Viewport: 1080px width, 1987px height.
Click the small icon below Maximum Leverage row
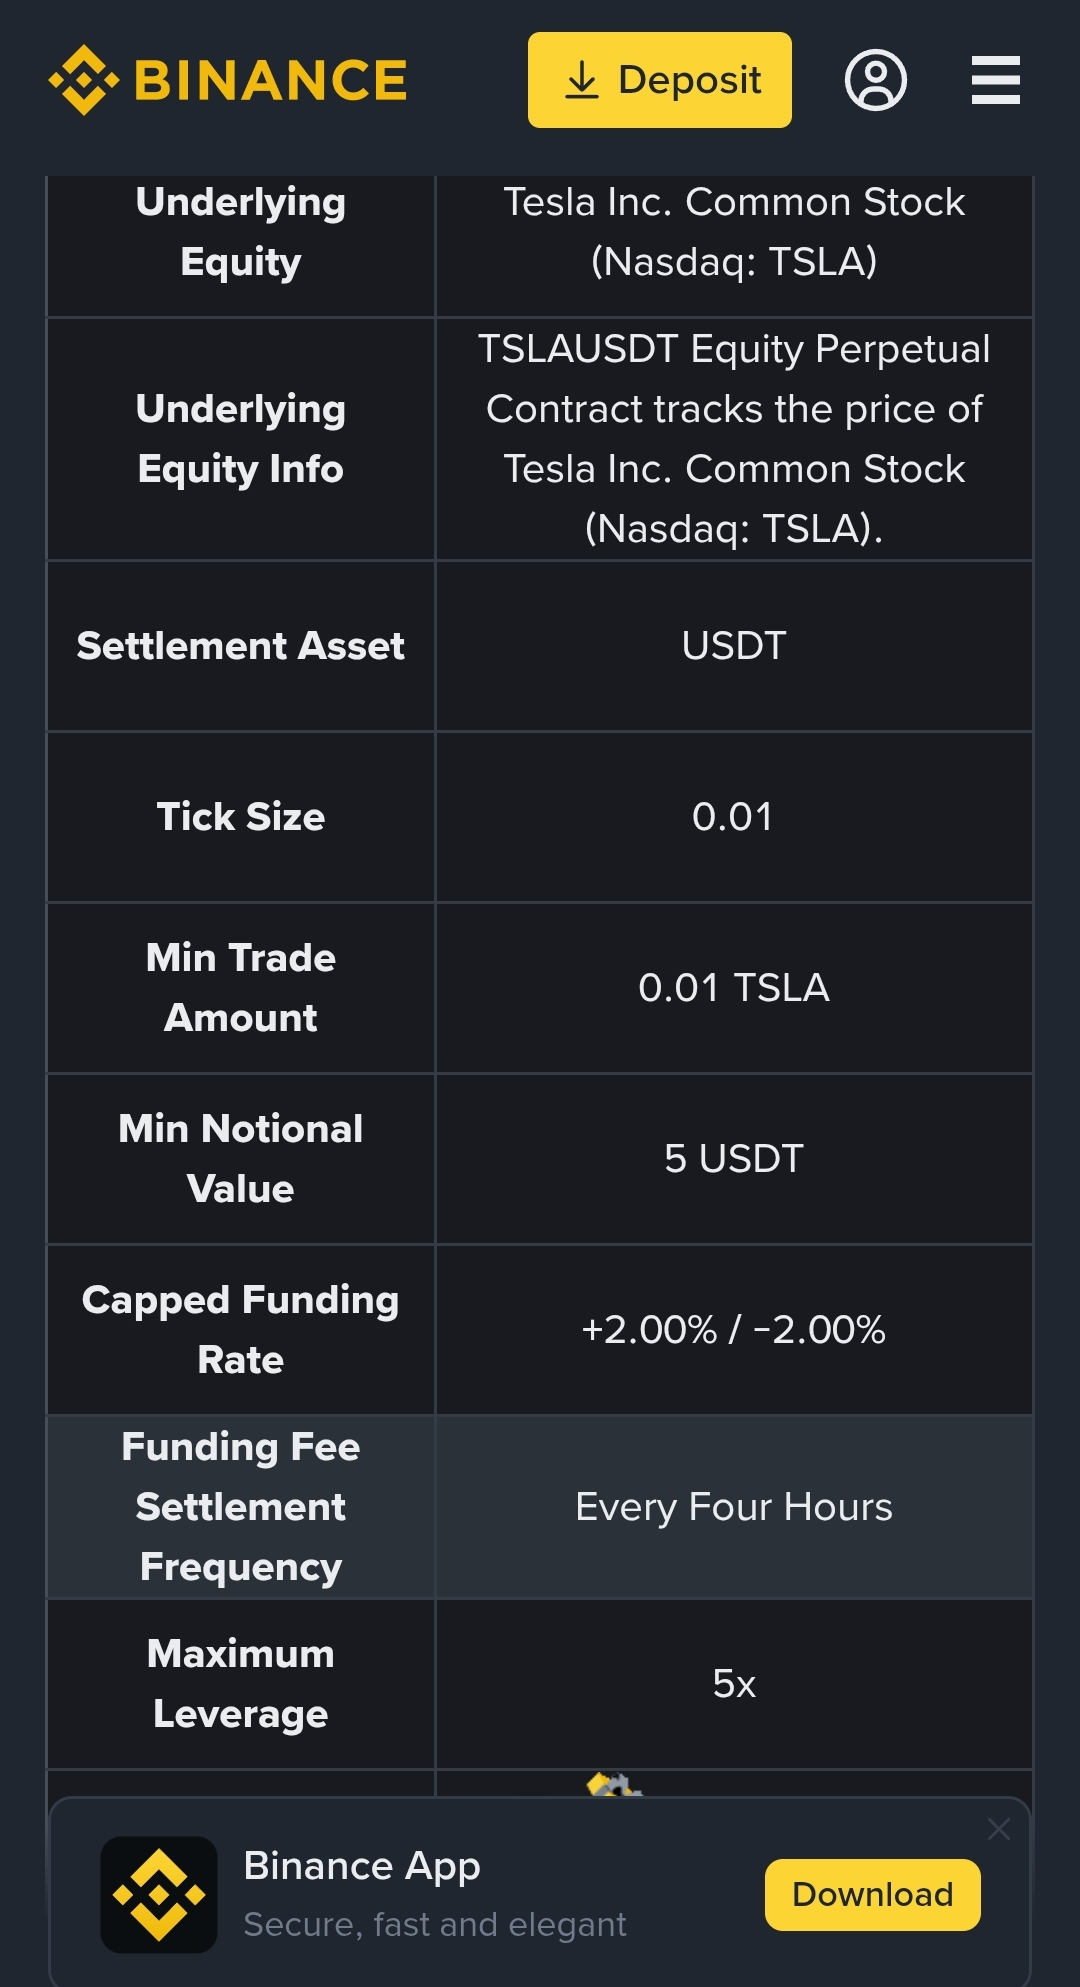click(613, 1784)
